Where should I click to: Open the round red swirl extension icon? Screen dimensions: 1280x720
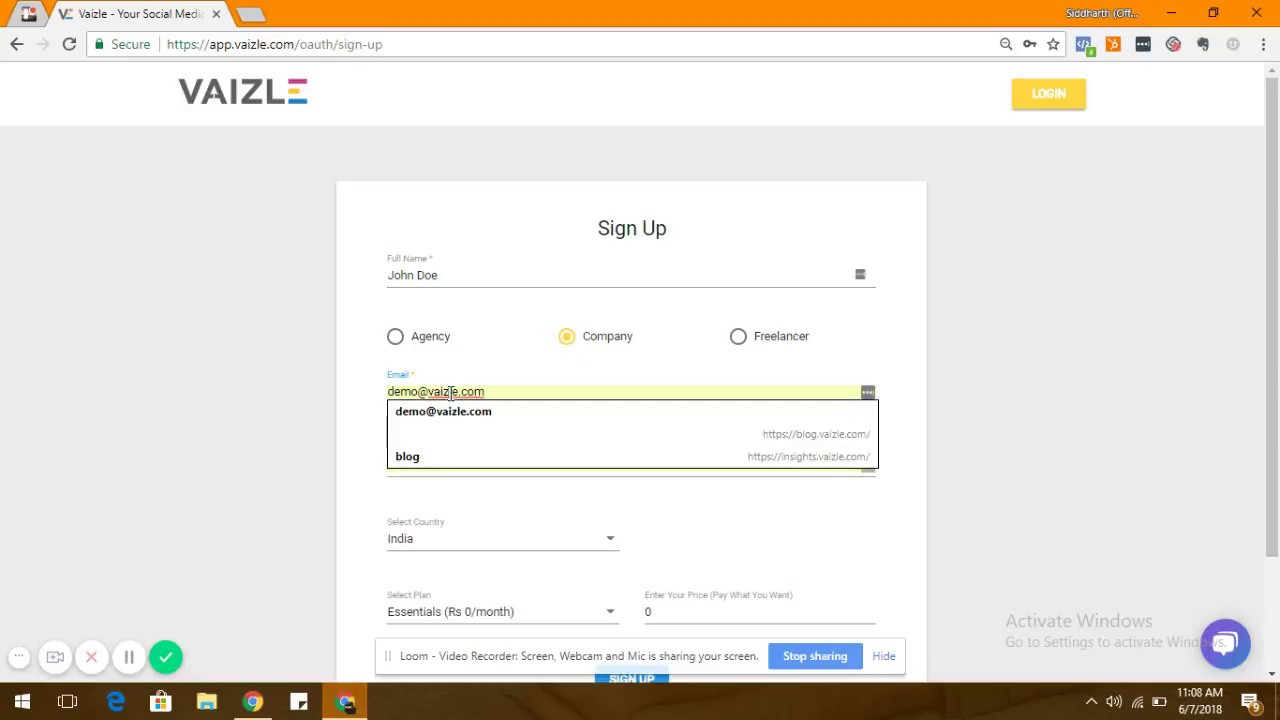pyautogui.click(x=1173, y=44)
